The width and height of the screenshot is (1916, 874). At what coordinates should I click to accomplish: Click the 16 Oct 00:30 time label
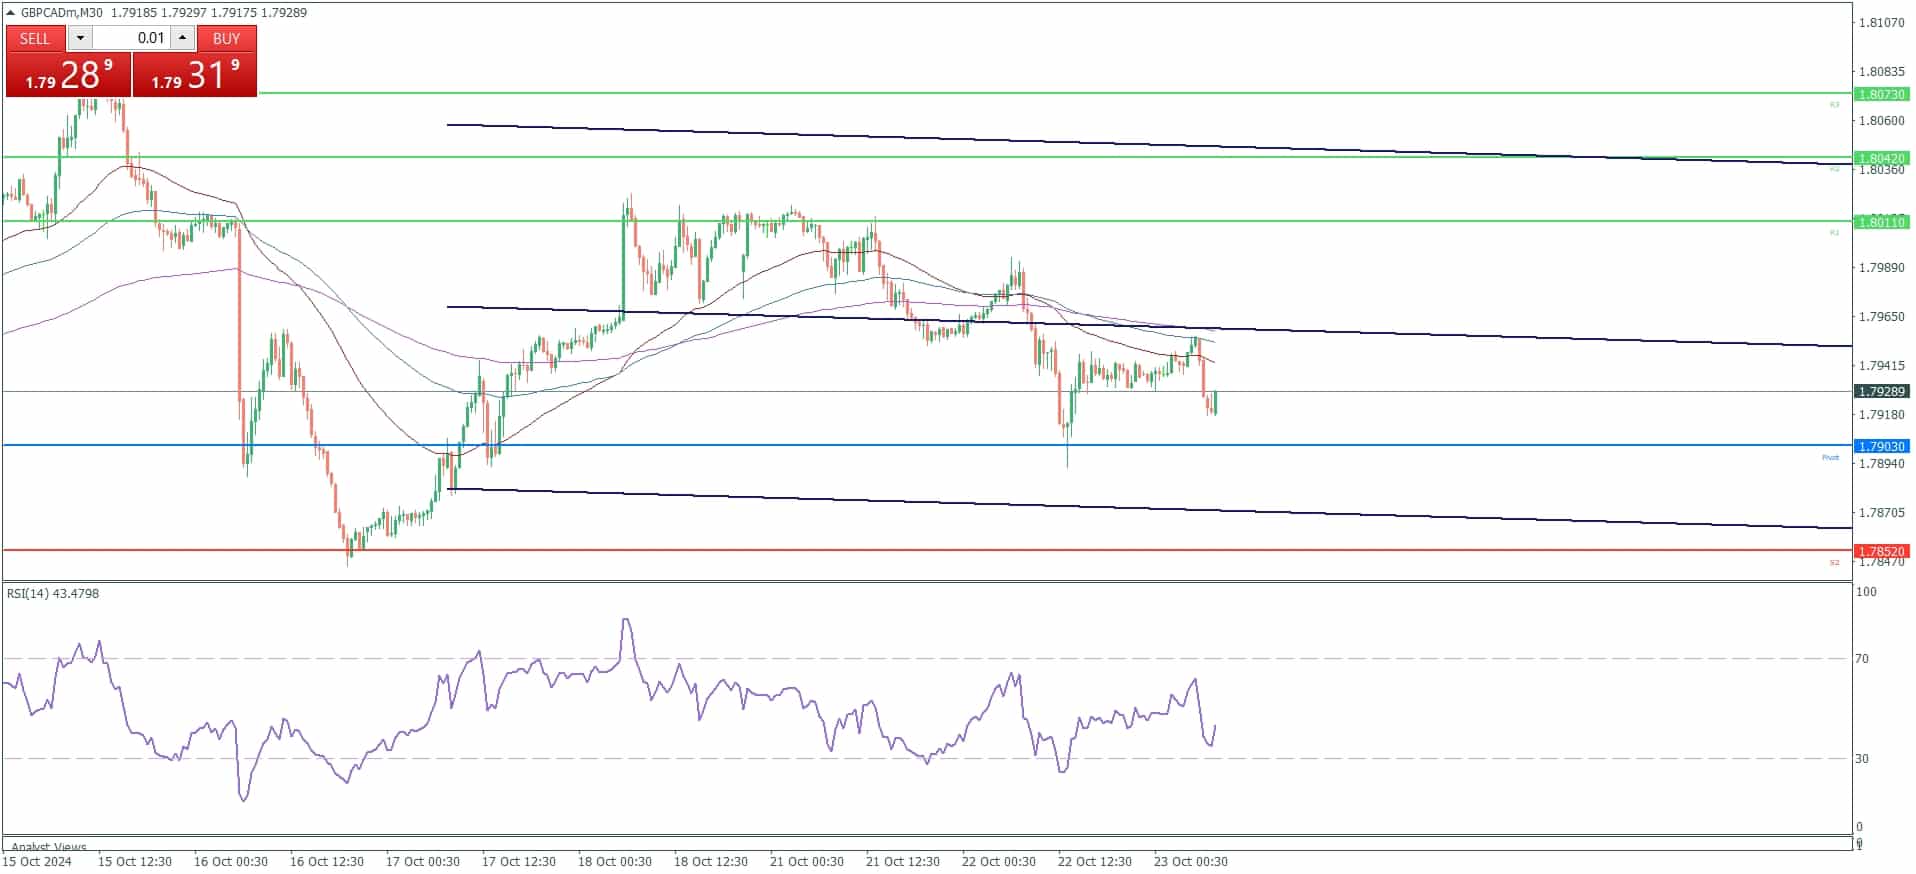(231, 862)
